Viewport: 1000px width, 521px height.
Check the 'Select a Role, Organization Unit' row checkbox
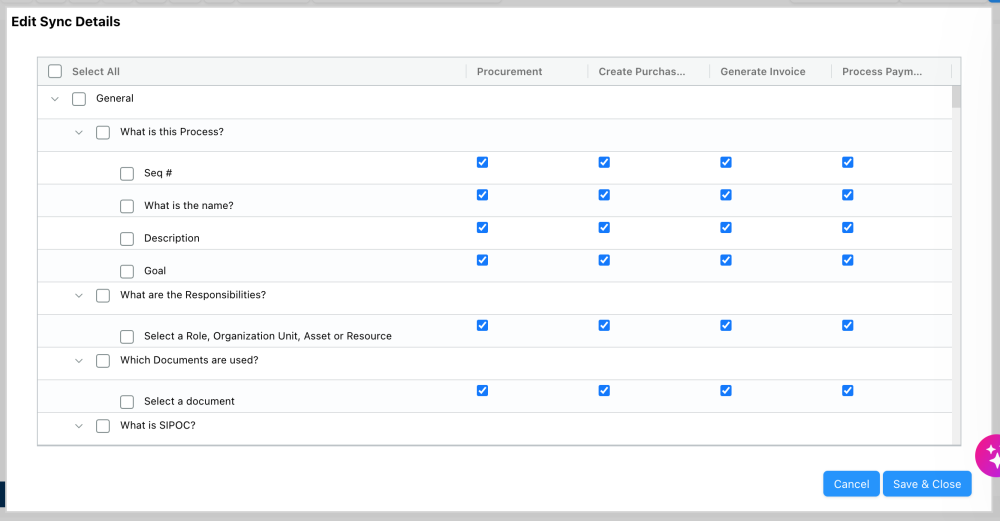(x=127, y=336)
